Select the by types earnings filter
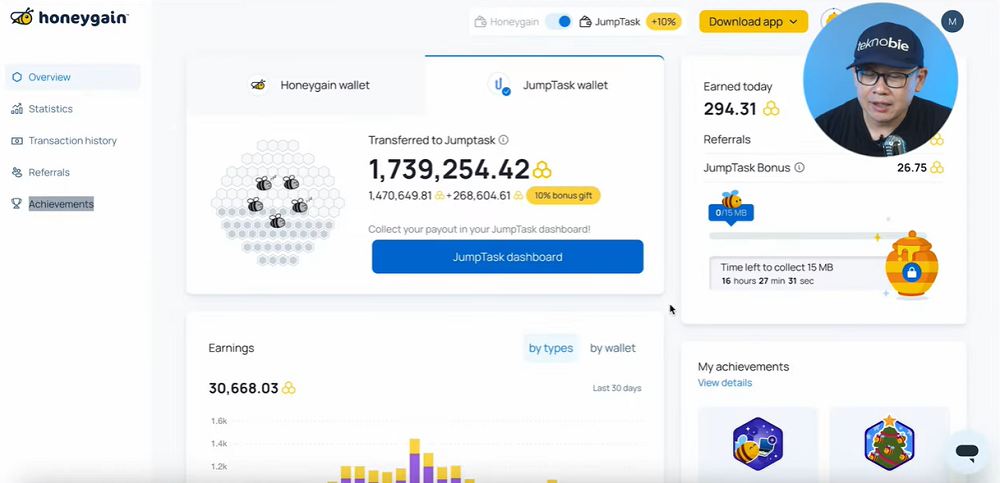The image size is (1000, 483). (551, 348)
